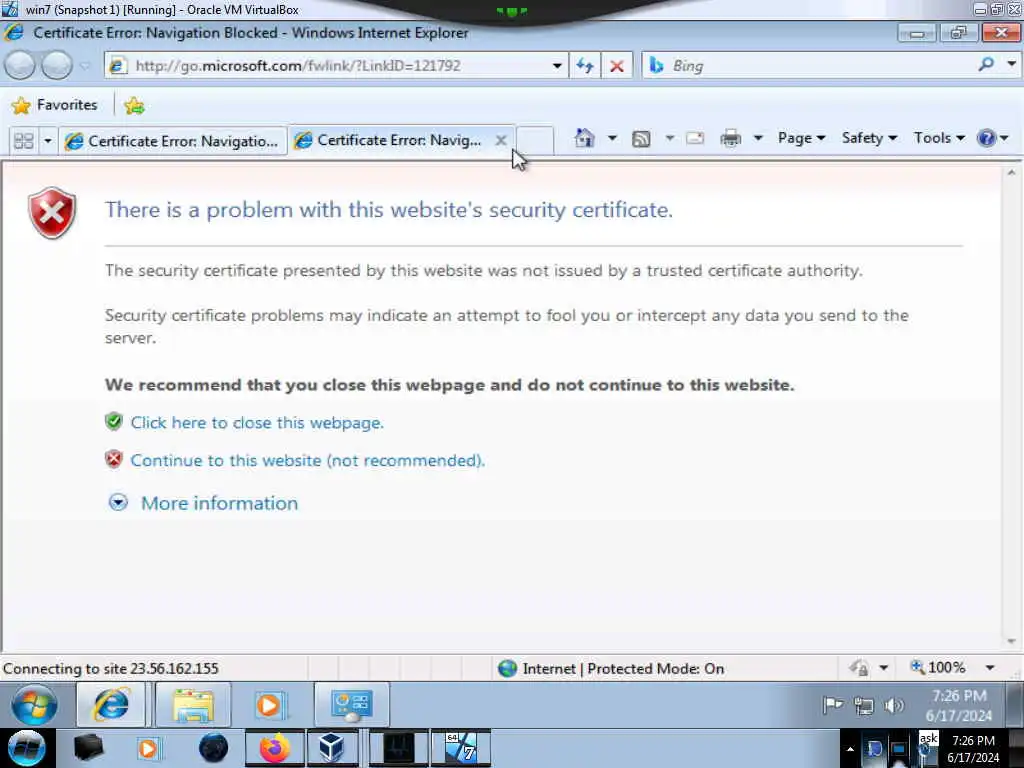The height and width of the screenshot is (768, 1024).
Task: Click the blue Help question icon
Action: coord(987,138)
